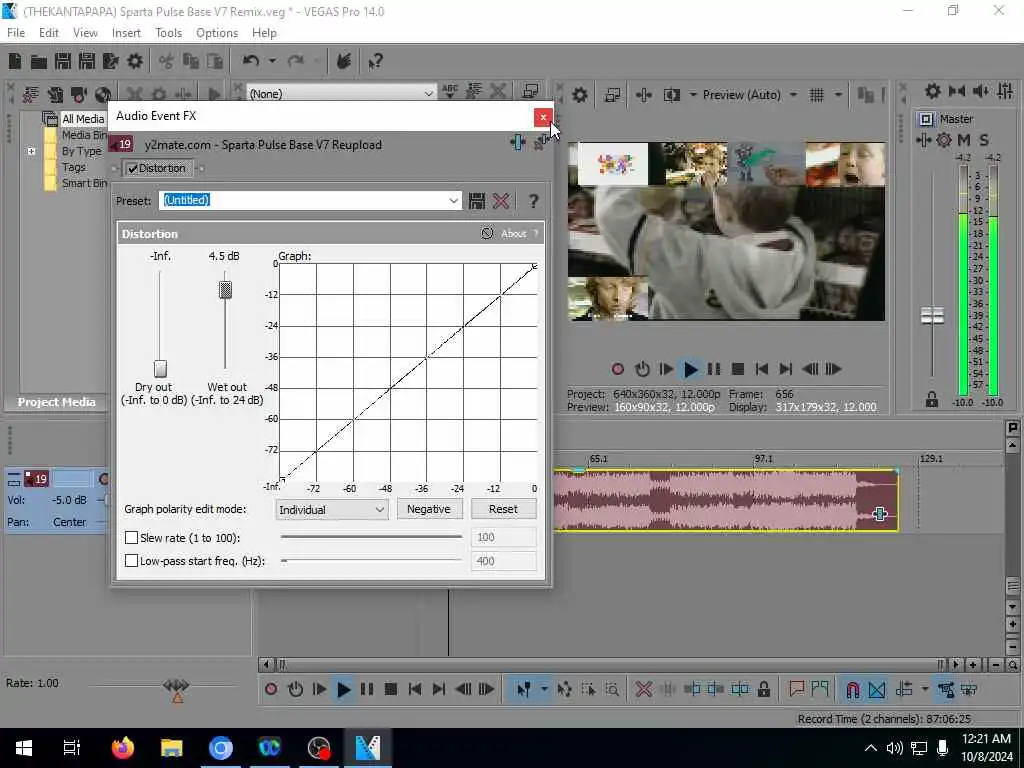The image size is (1024, 768).
Task: Open Overlays grid dropdown arrow in preview
Action: coord(838,95)
